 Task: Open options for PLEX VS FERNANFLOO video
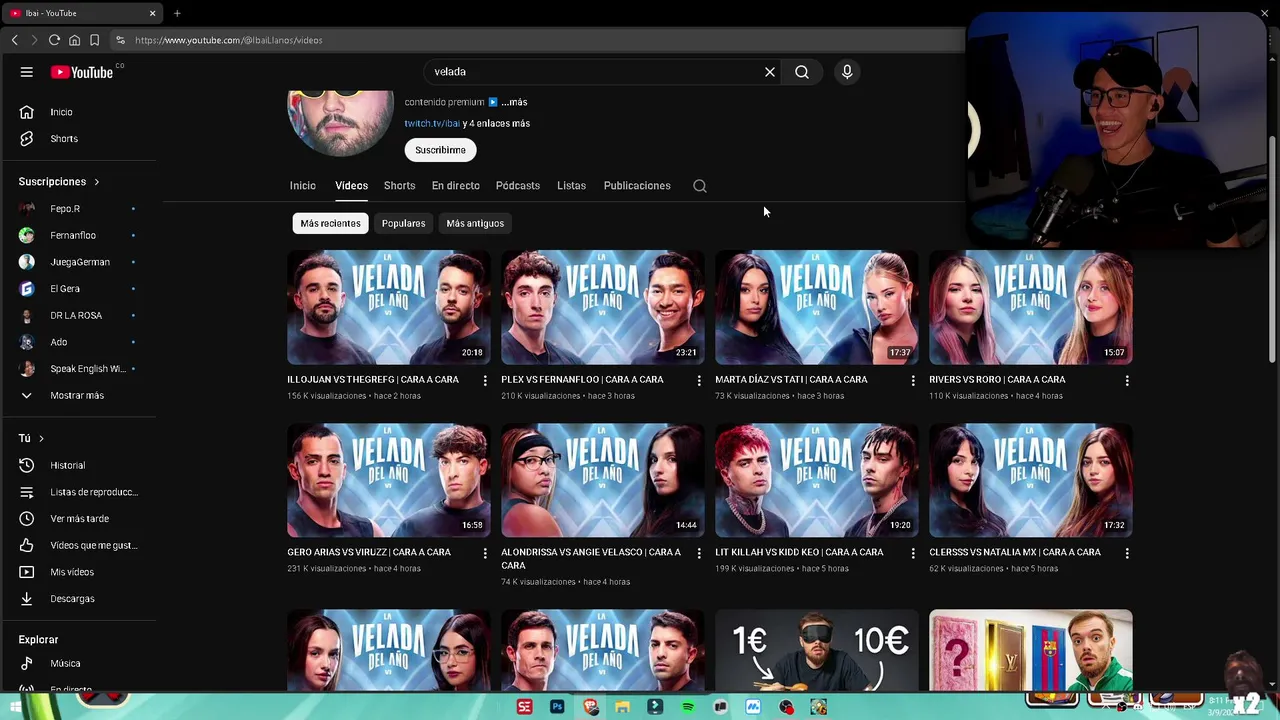pos(699,380)
